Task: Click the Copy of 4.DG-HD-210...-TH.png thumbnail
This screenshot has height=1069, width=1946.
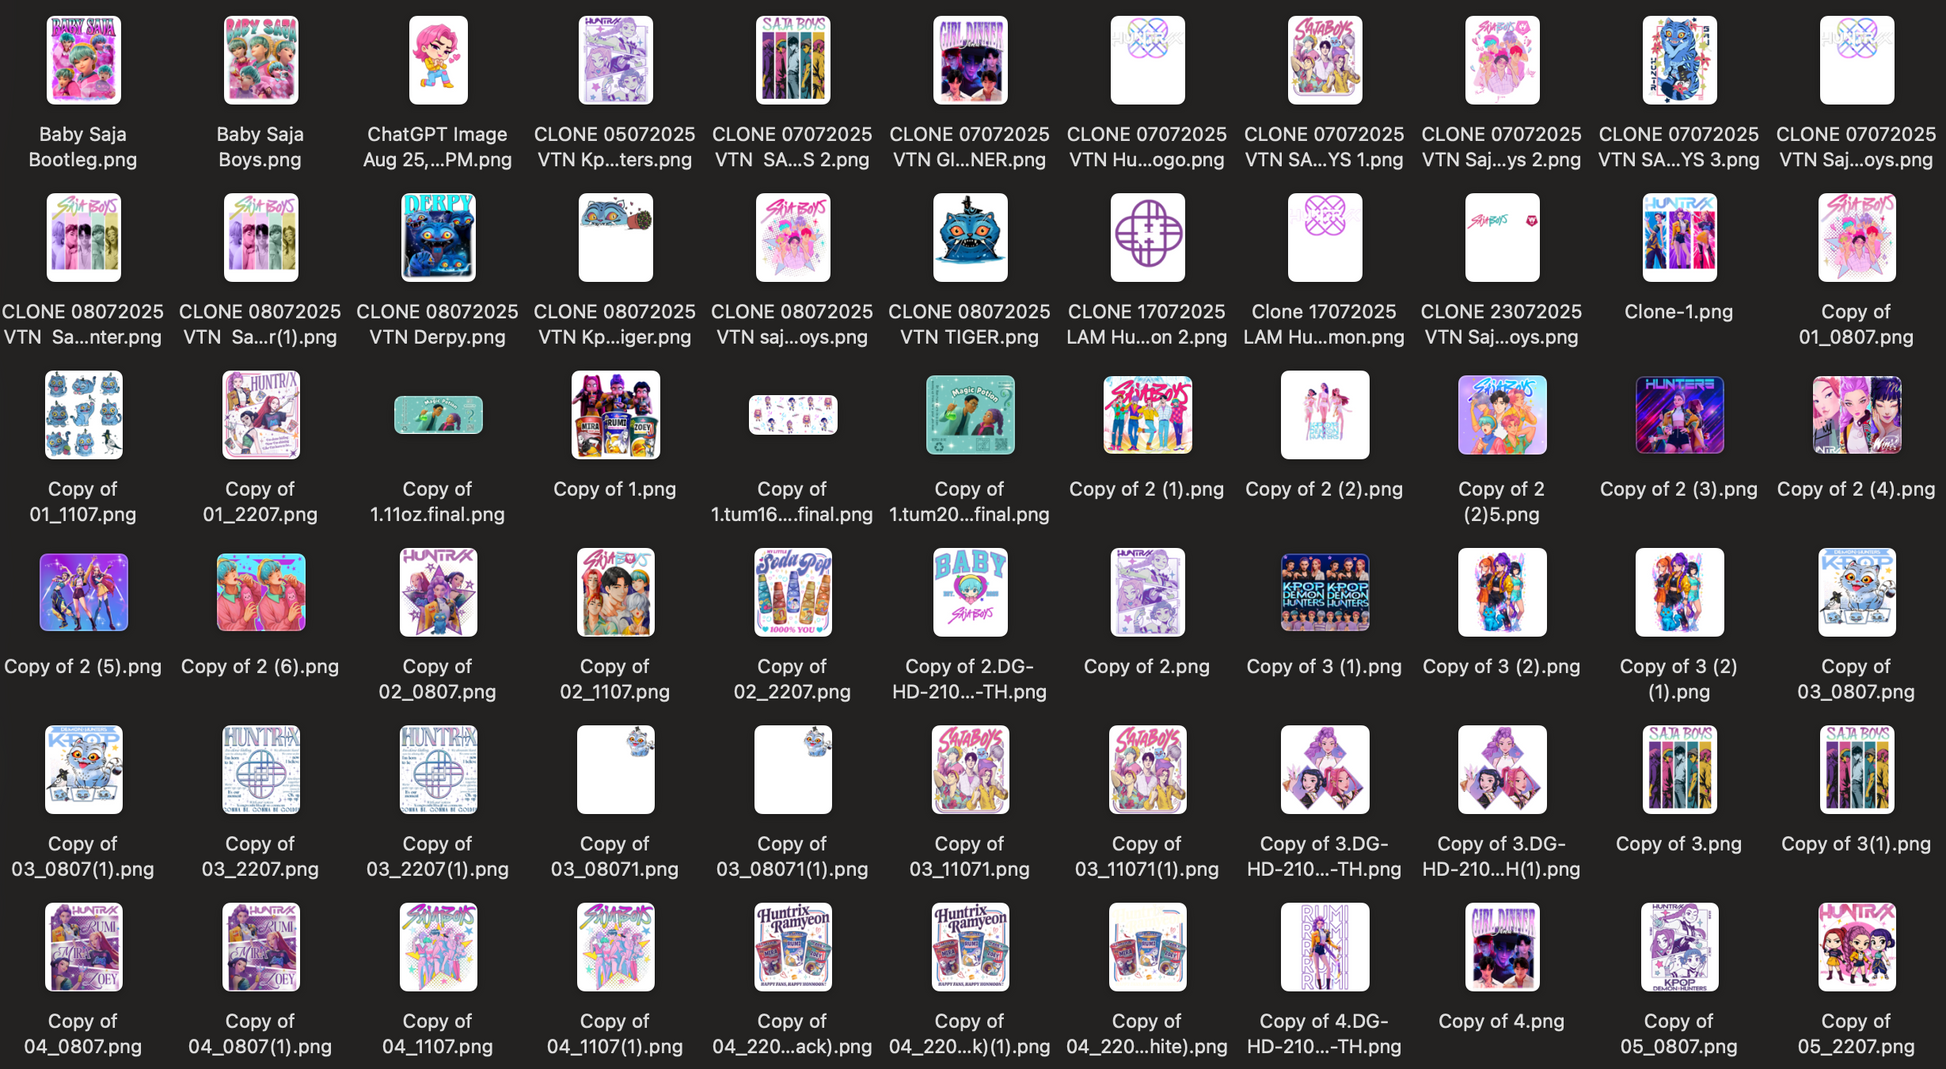Action: [1324, 947]
